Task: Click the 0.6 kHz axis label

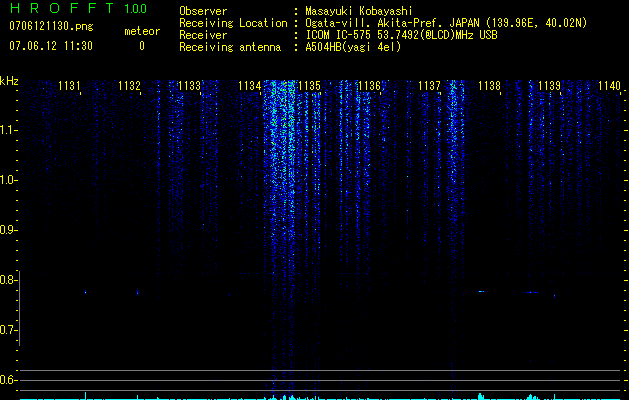Action: coord(6,380)
